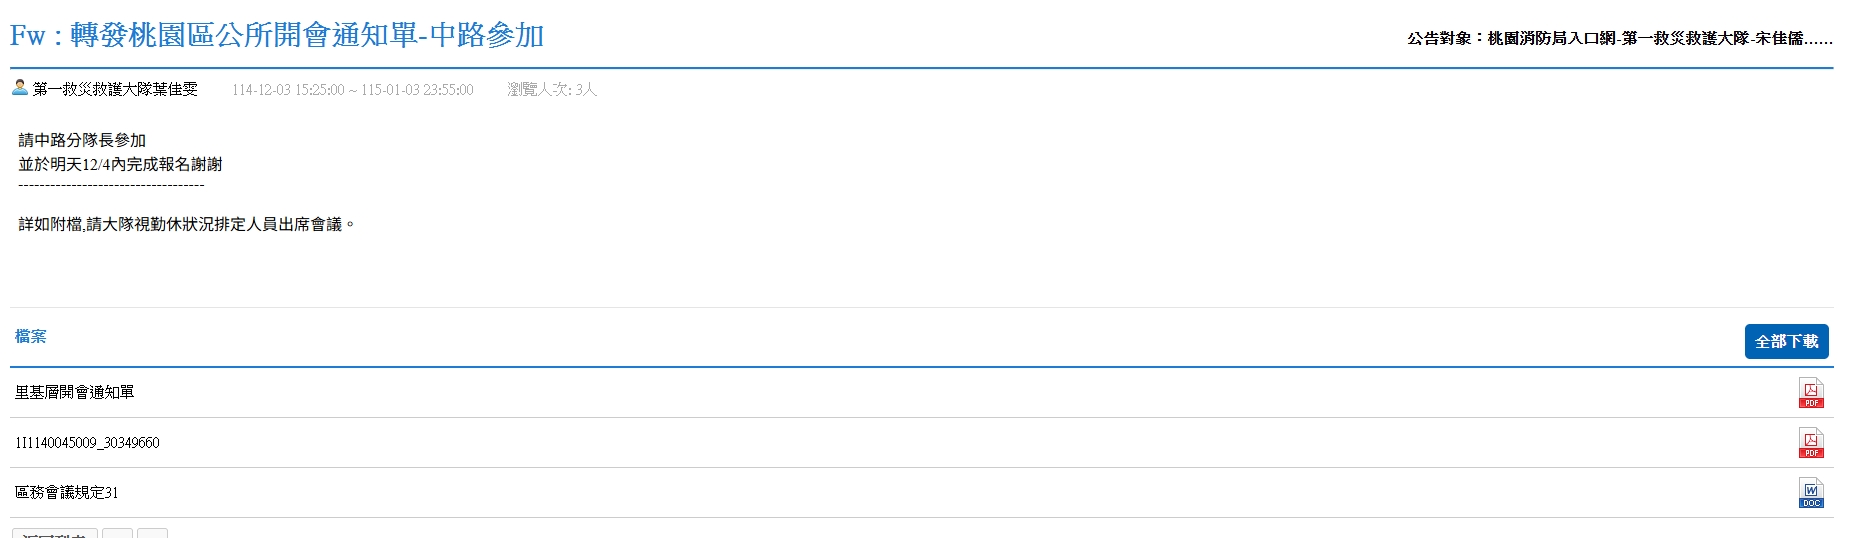Open the DOC icon for 區務會議規定31
Viewport: 1869px width, 538px height.
point(1811,493)
